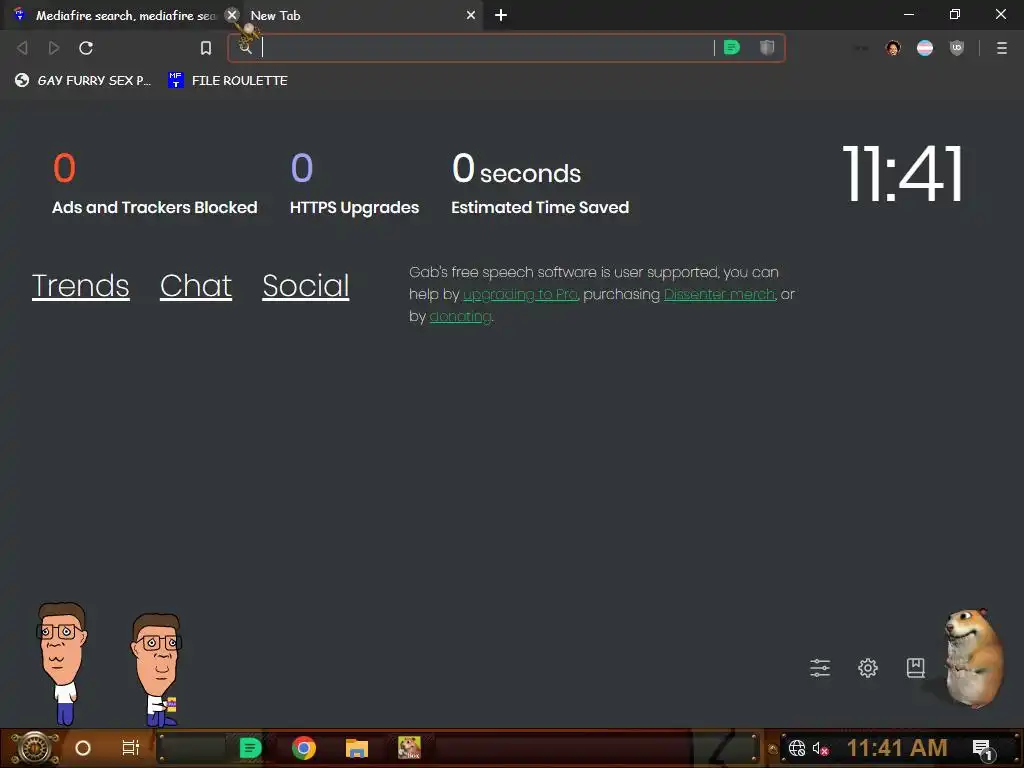Go back to the previous page
The image size is (1024, 768).
pyautogui.click(x=22, y=48)
